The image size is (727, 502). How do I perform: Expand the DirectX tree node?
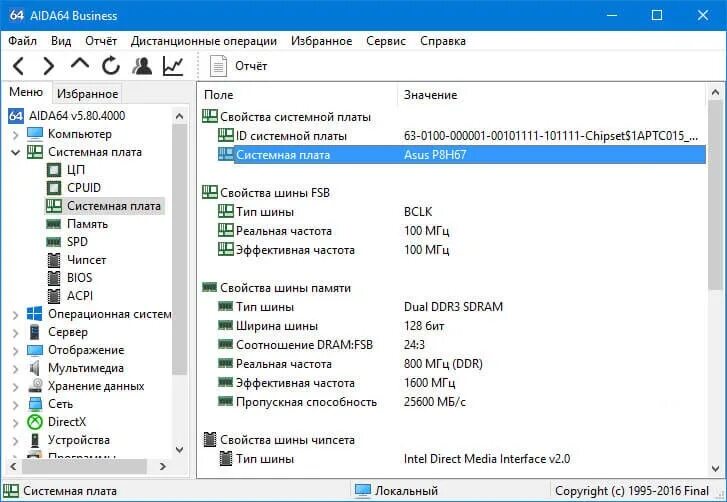16,423
